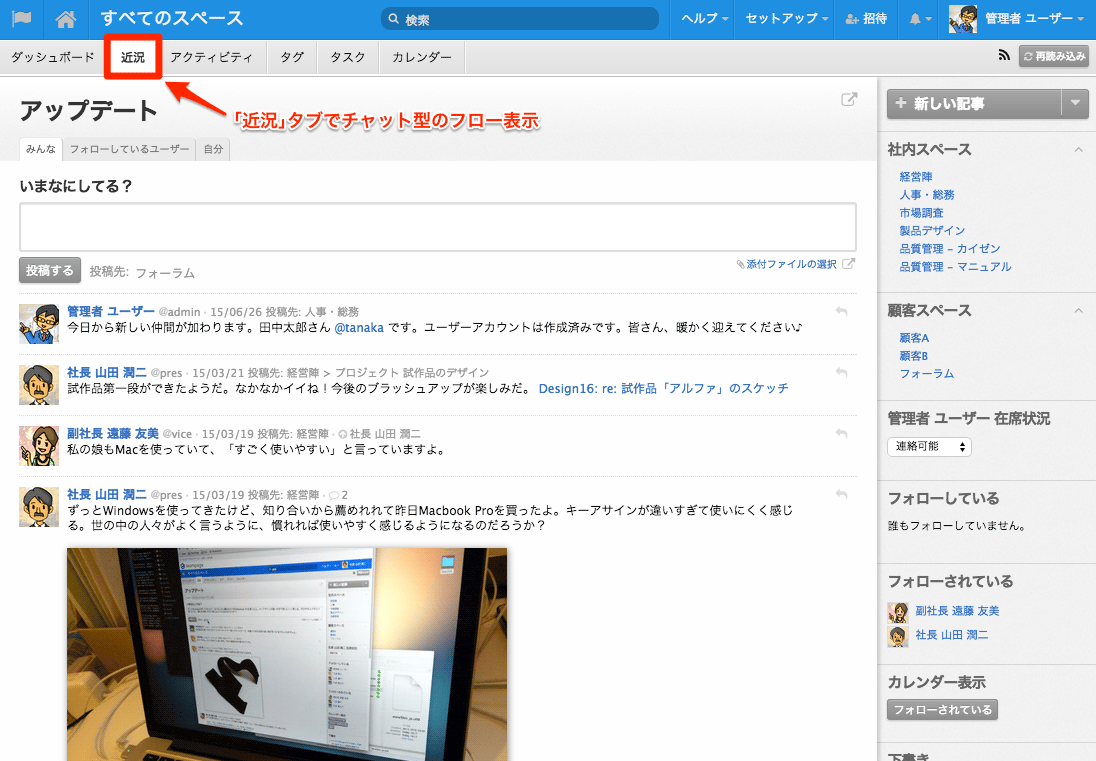Select the 近況 tab

pos(133,57)
